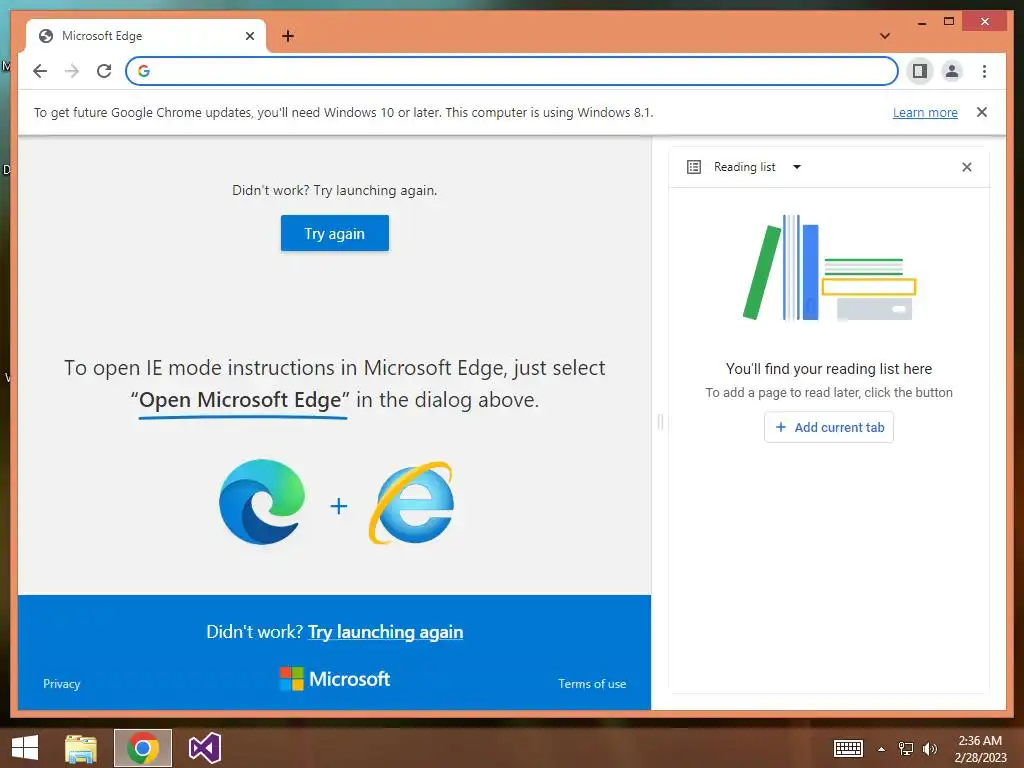Go back with the browser back arrow
Image resolution: width=1024 pixels, height=768 pixels.
pyautogui.click(x=40, y=71)
